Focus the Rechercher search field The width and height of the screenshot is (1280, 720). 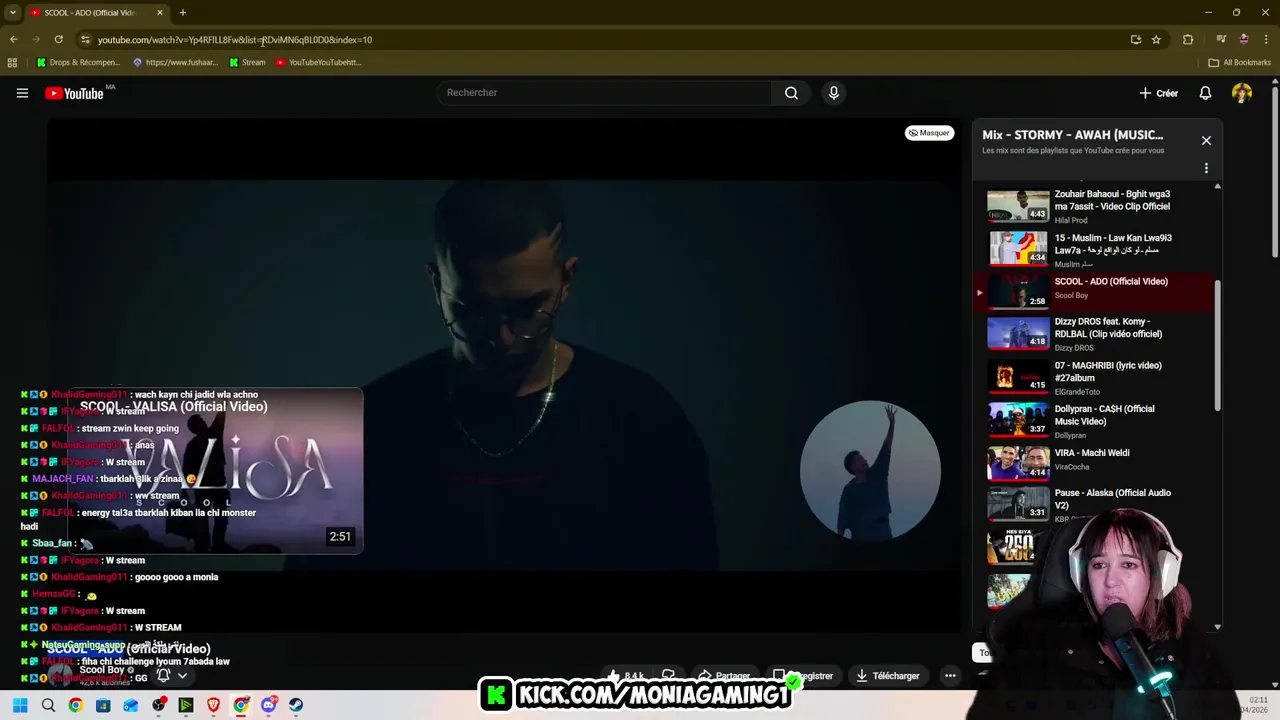coord(604,93)
